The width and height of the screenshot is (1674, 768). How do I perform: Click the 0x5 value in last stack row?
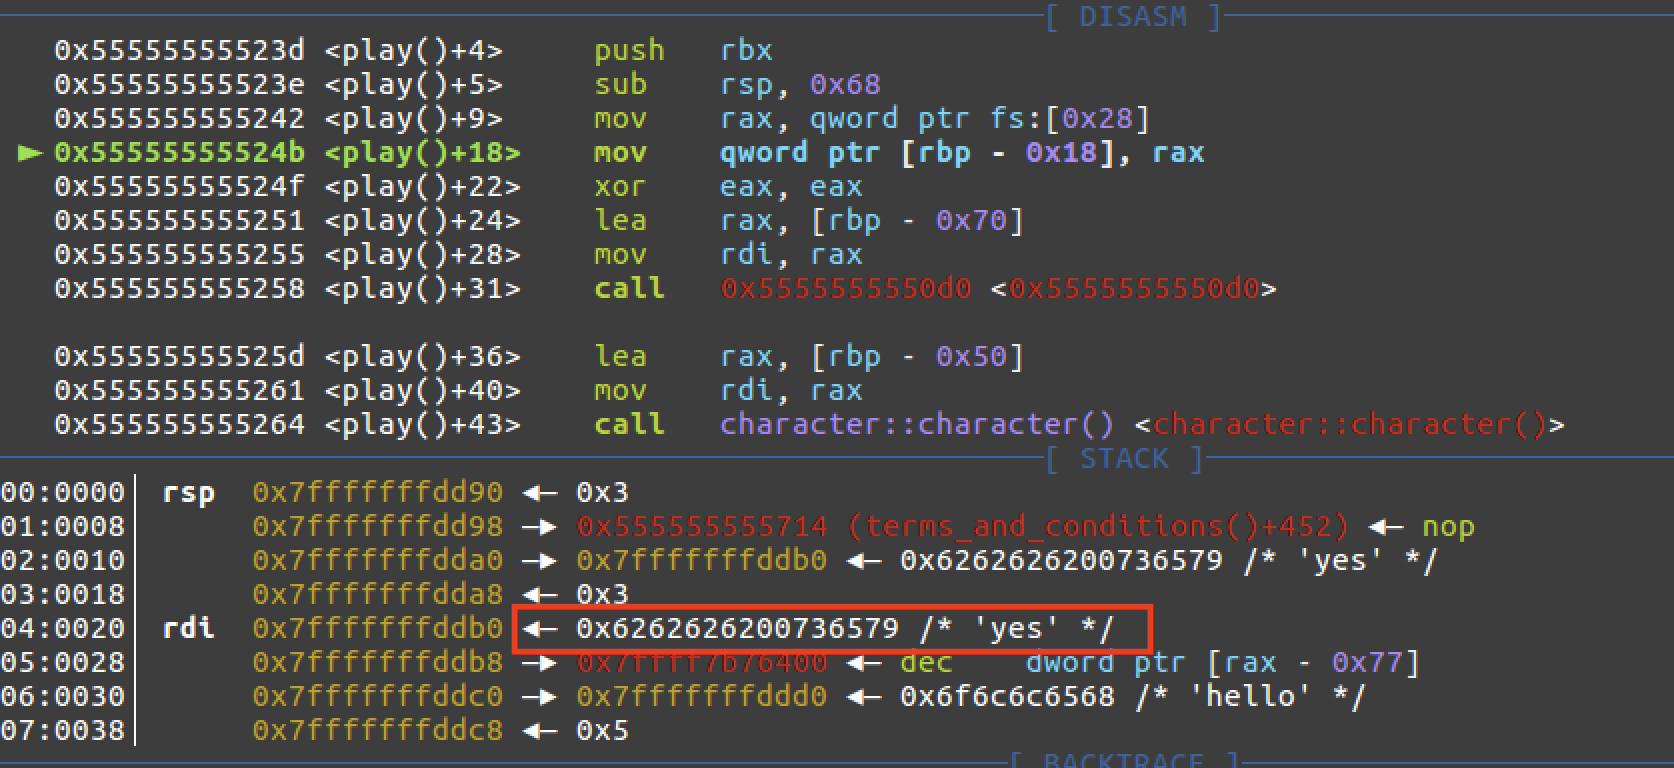(602, 730)
